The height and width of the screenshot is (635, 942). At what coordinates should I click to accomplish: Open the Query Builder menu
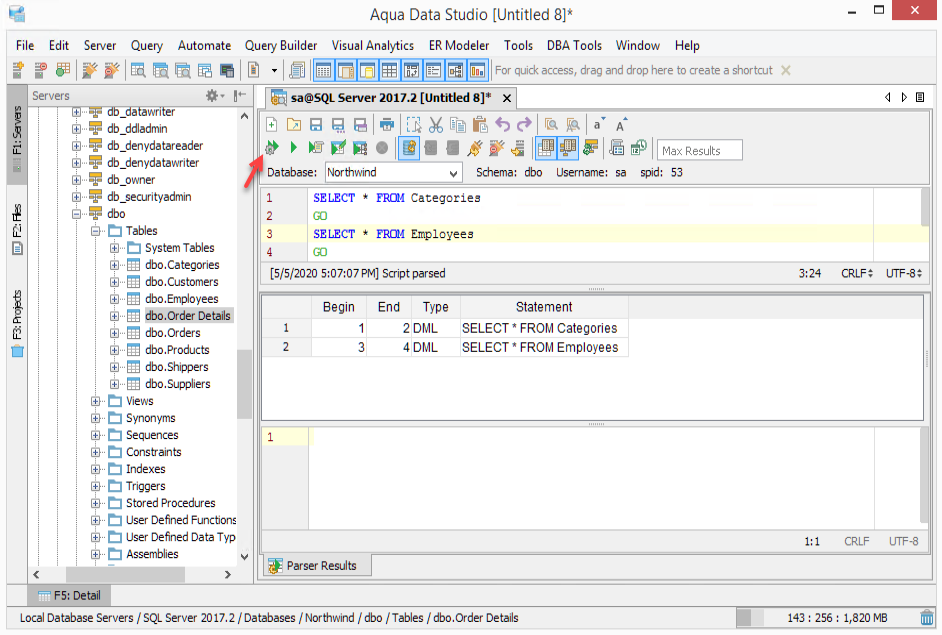tap(280, 45)
